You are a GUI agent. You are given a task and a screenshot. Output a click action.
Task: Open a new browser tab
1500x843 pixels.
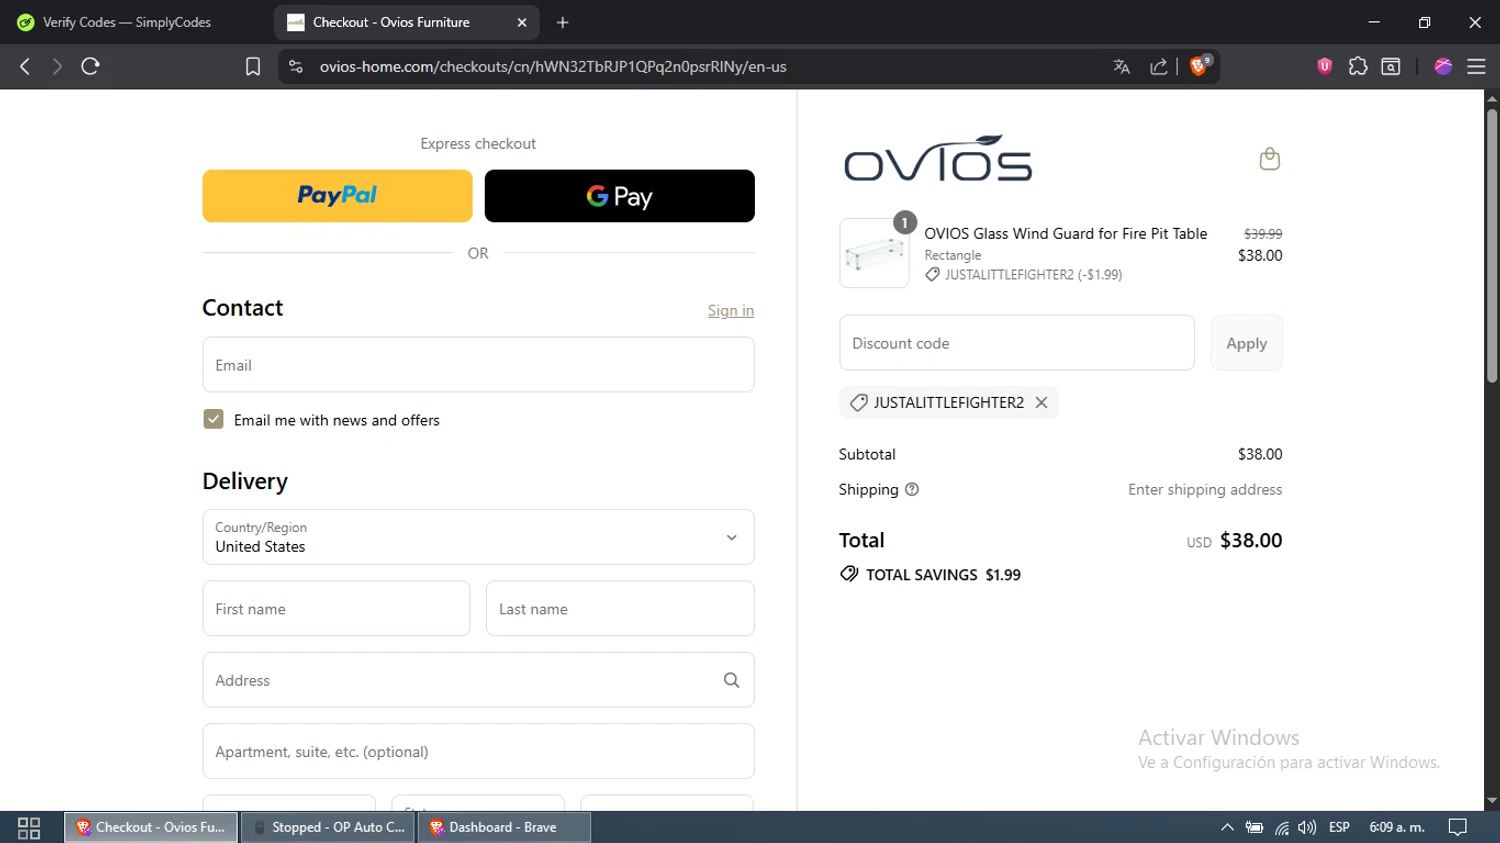click(x=562, y=22)
